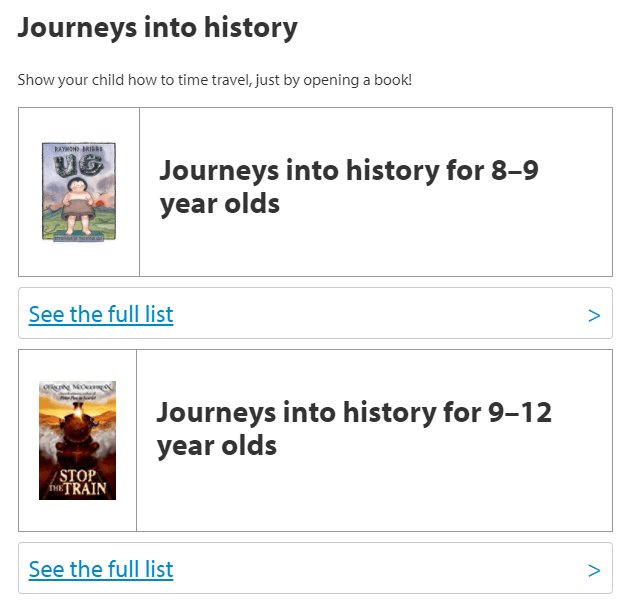This screenshot has height=614, width=626.
Task: Click the arrow icon below the 9–12 list
Action: coord(594,570)
